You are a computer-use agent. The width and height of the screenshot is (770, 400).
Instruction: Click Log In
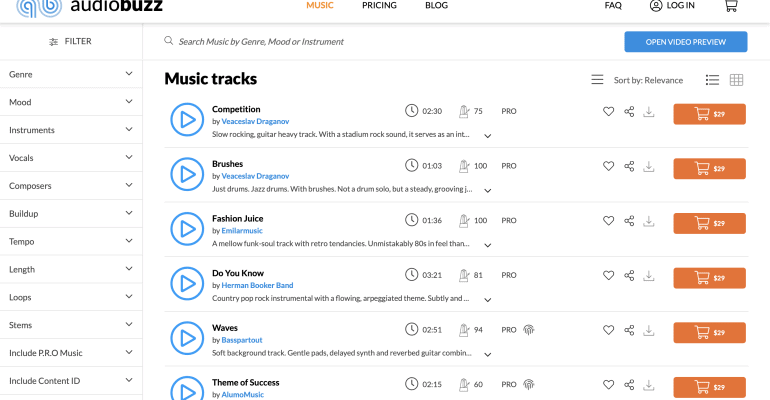coord(672,5)
